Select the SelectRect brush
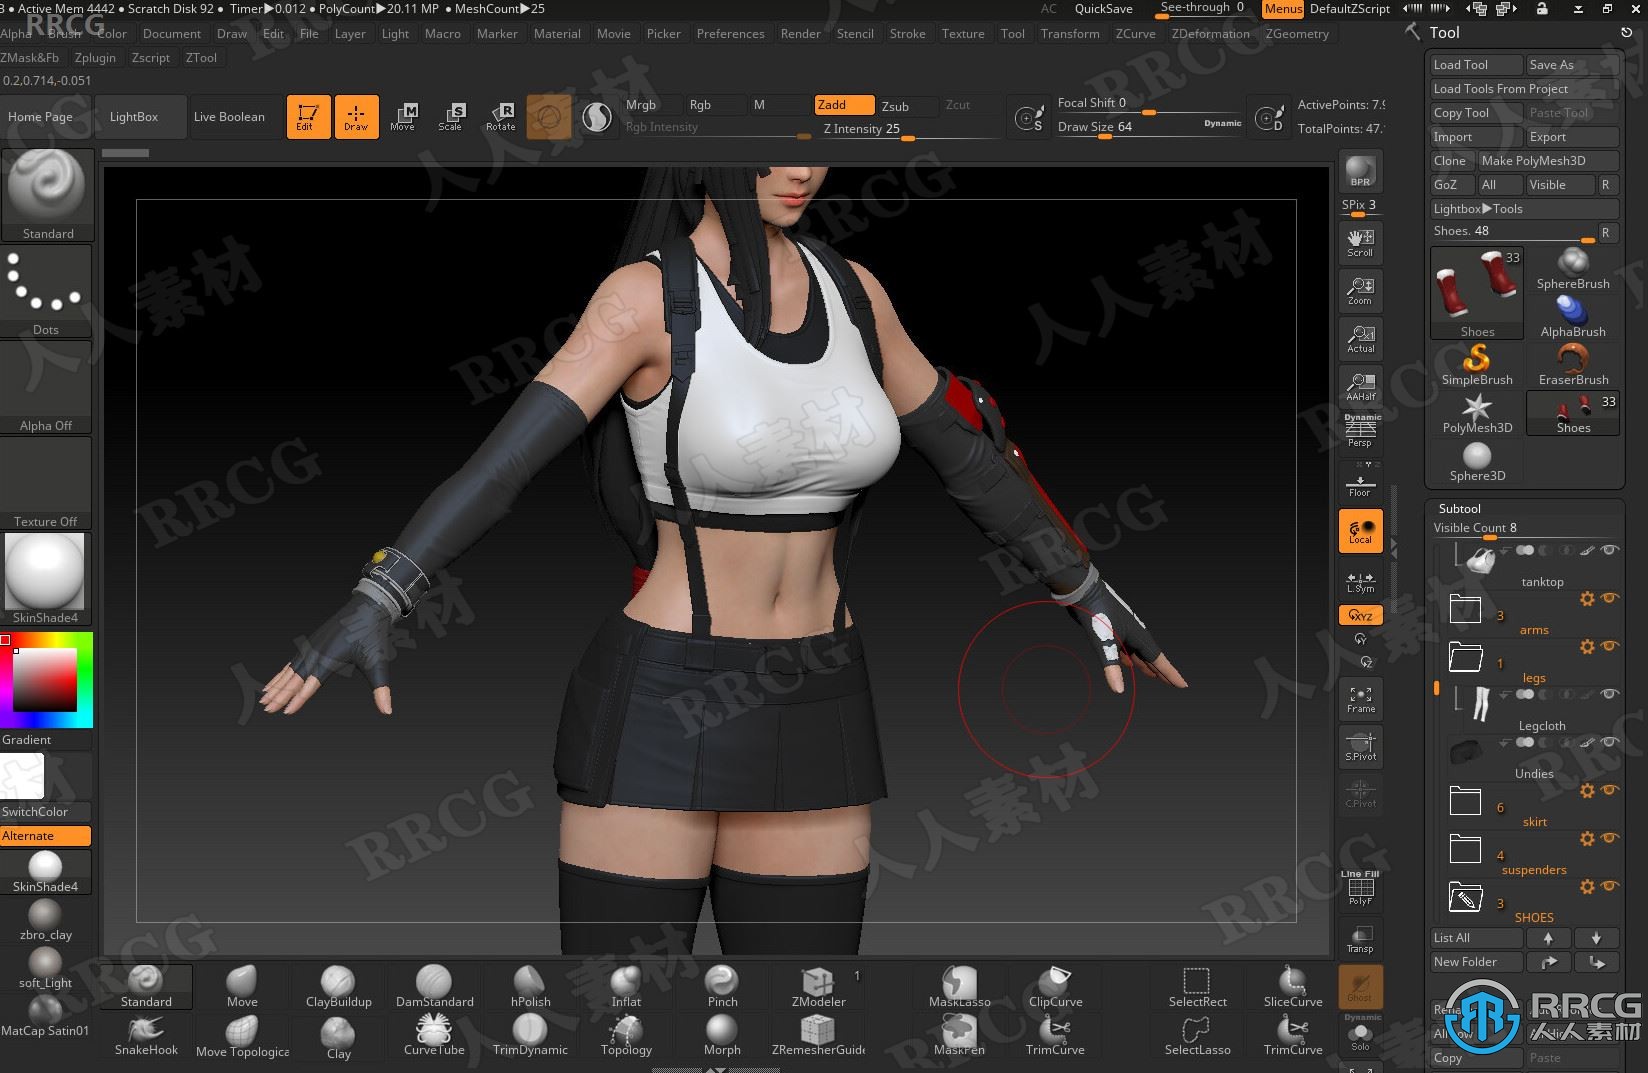The width and height of the screenshot is (1648, 1073). 1197,986
